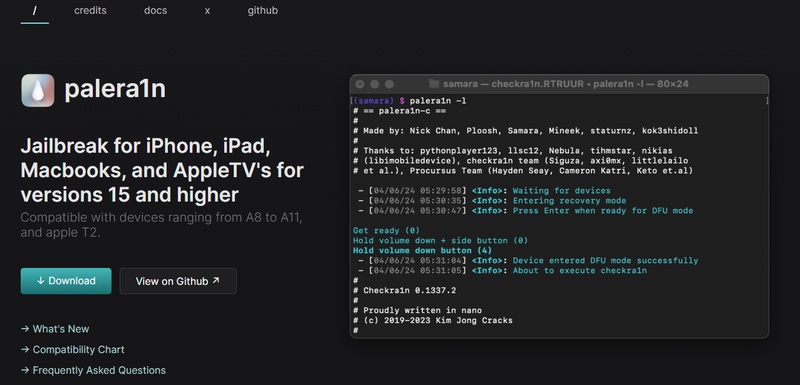Click the 'Jailbreak for iPhone, iPad' heading
The width and height of the screenshot is (800, 385).
click(x=162, y=170)
